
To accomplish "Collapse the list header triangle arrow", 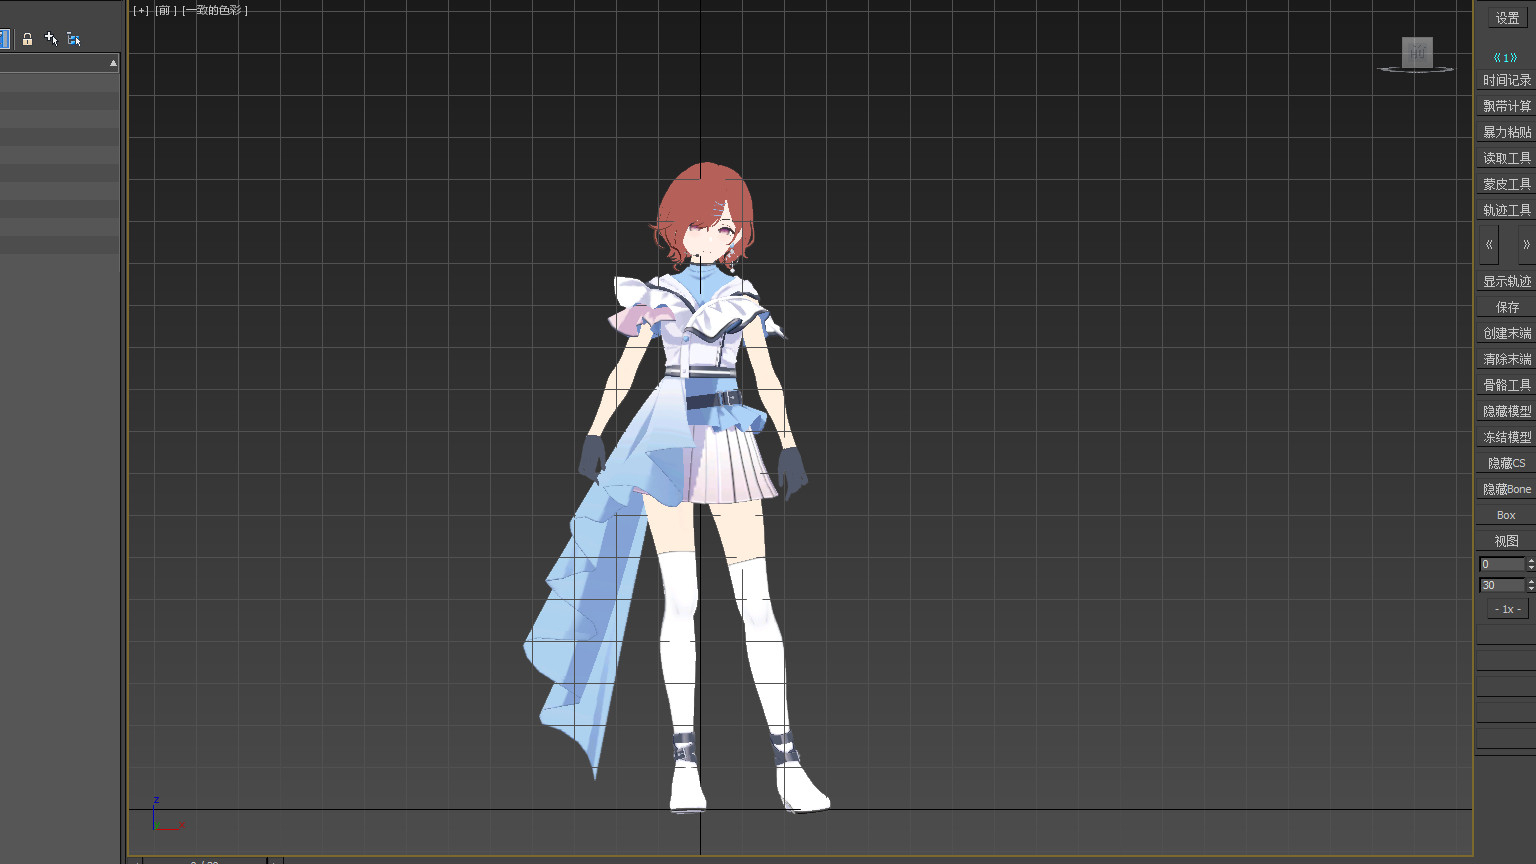I will [x=113, y=63].
